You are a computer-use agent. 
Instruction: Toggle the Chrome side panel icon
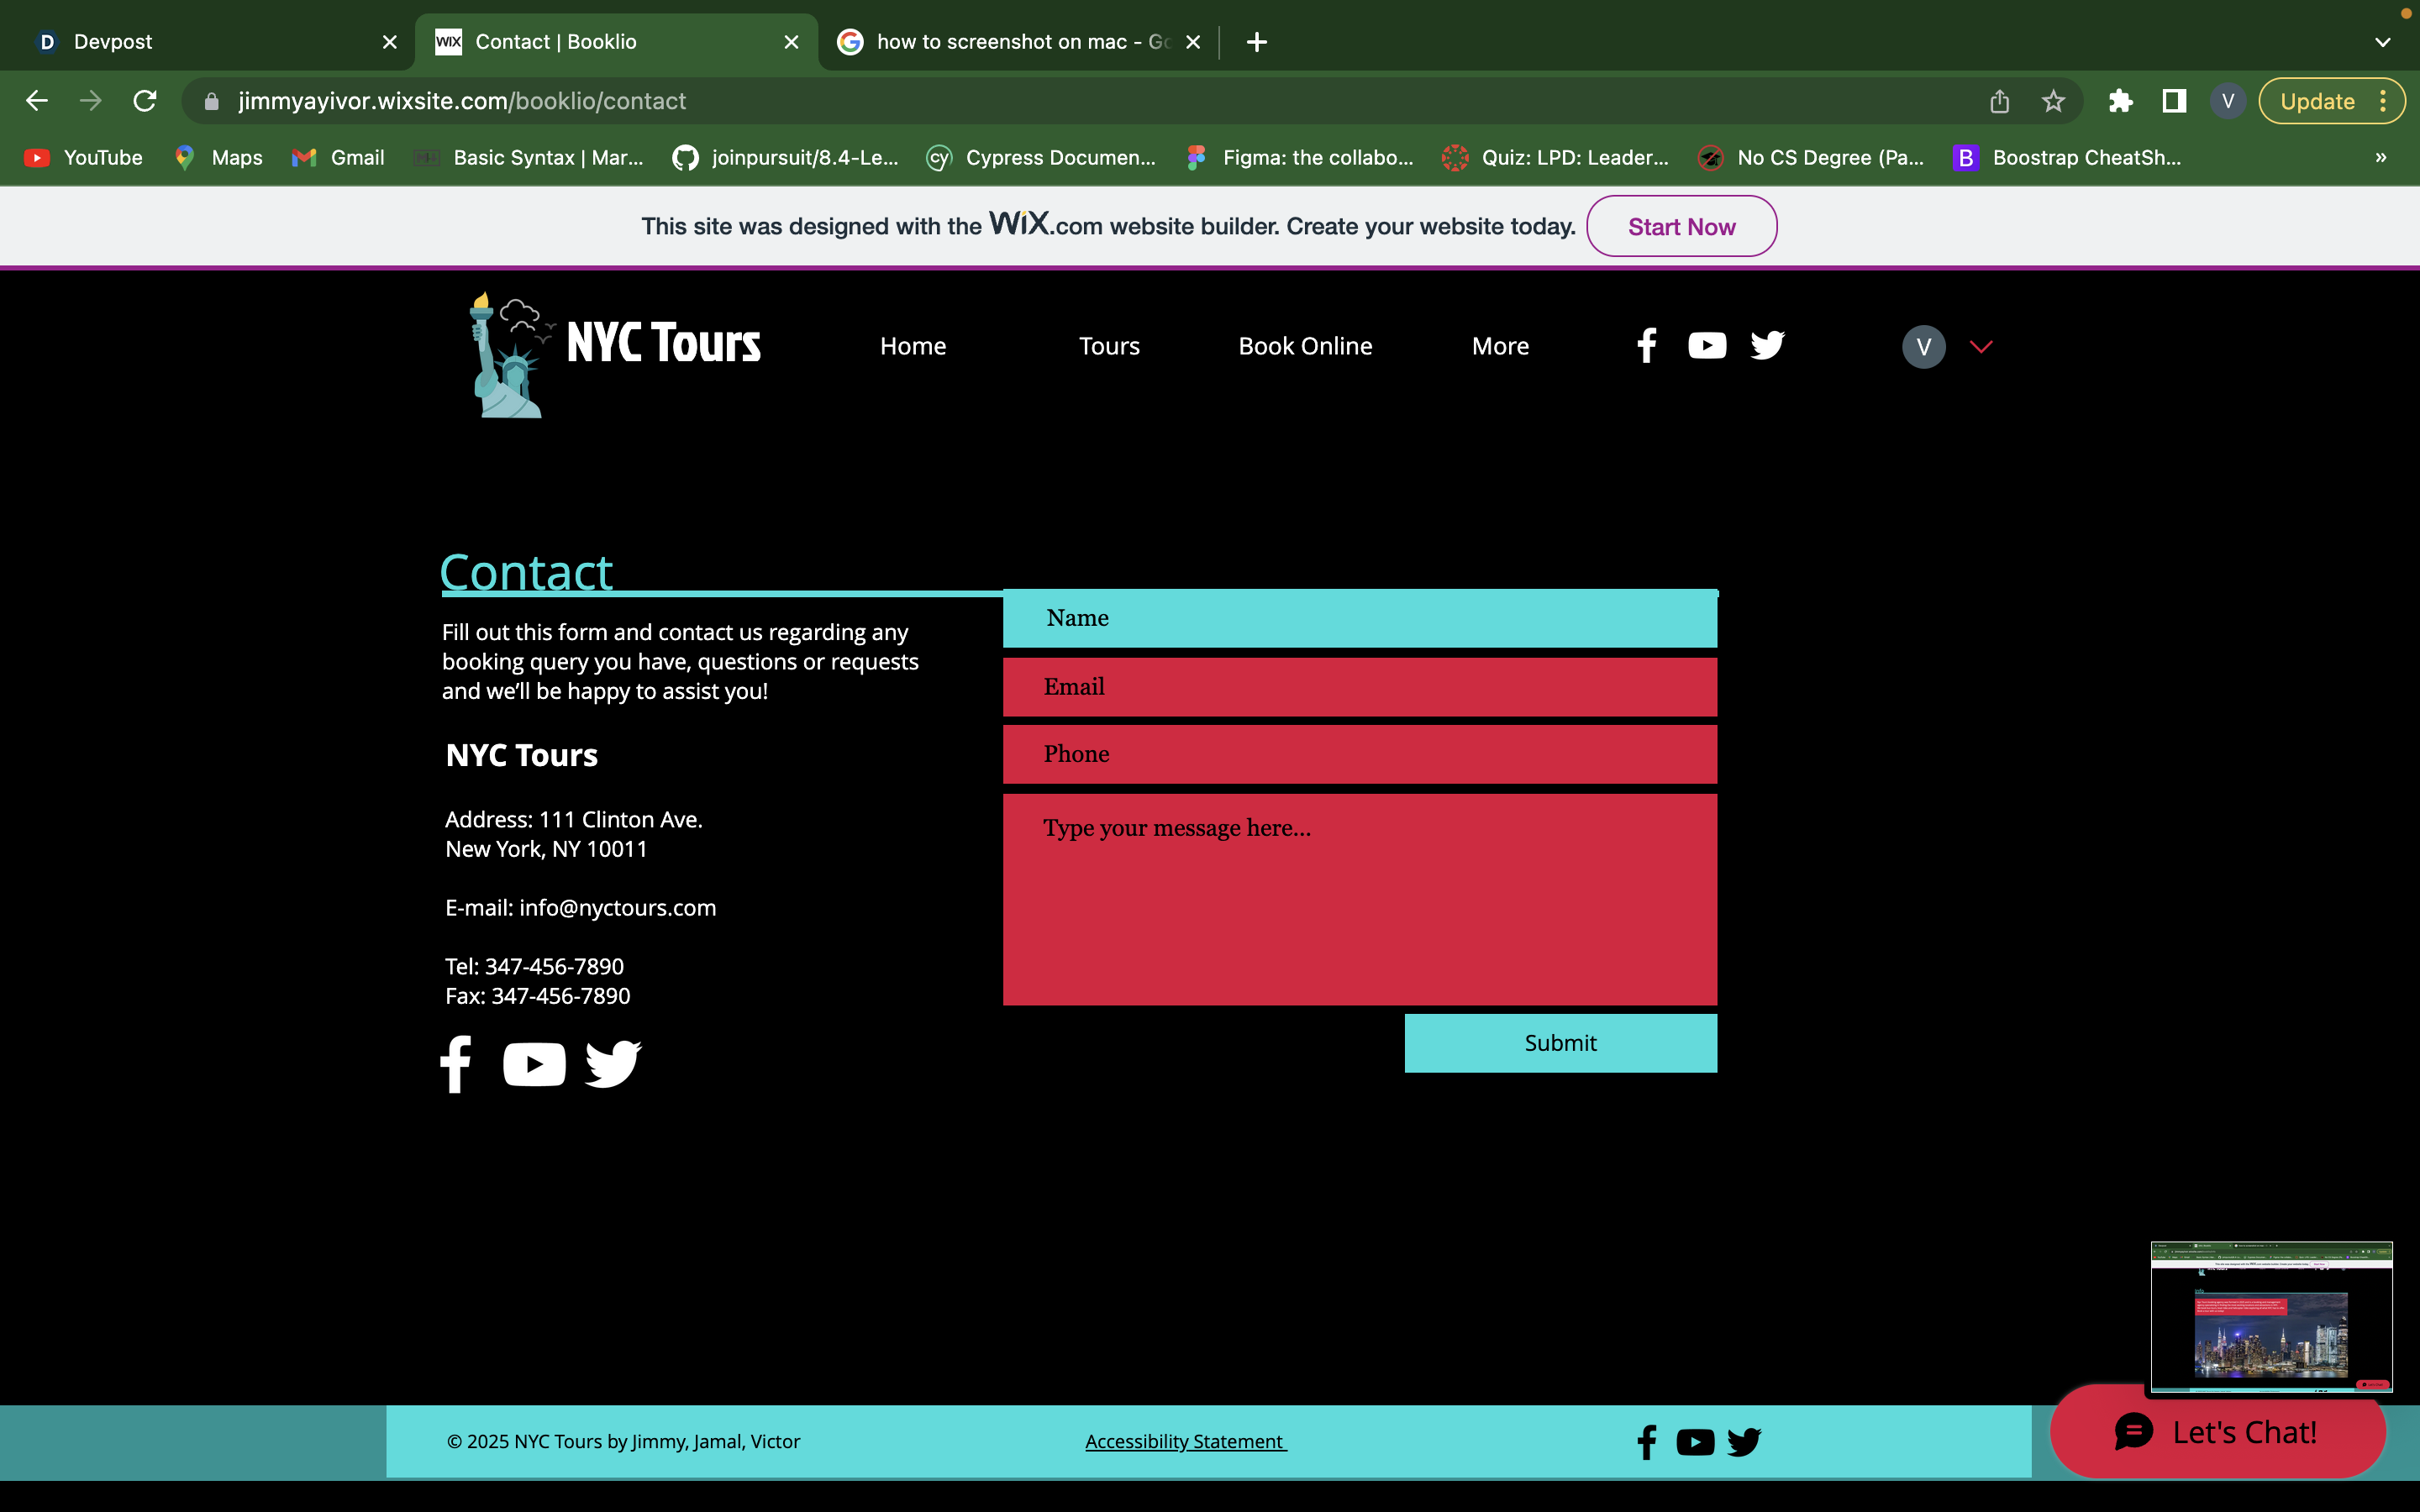pos(2173,101)
